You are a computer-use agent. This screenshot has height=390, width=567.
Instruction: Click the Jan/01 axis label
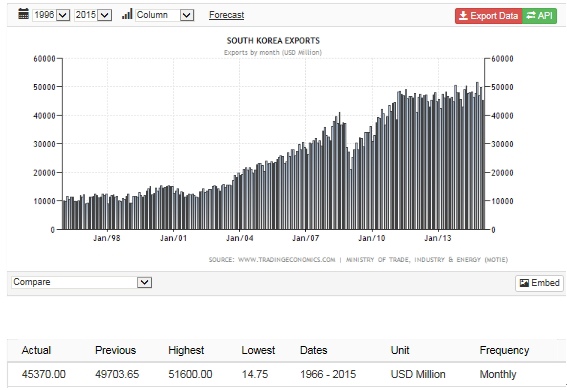173,238
